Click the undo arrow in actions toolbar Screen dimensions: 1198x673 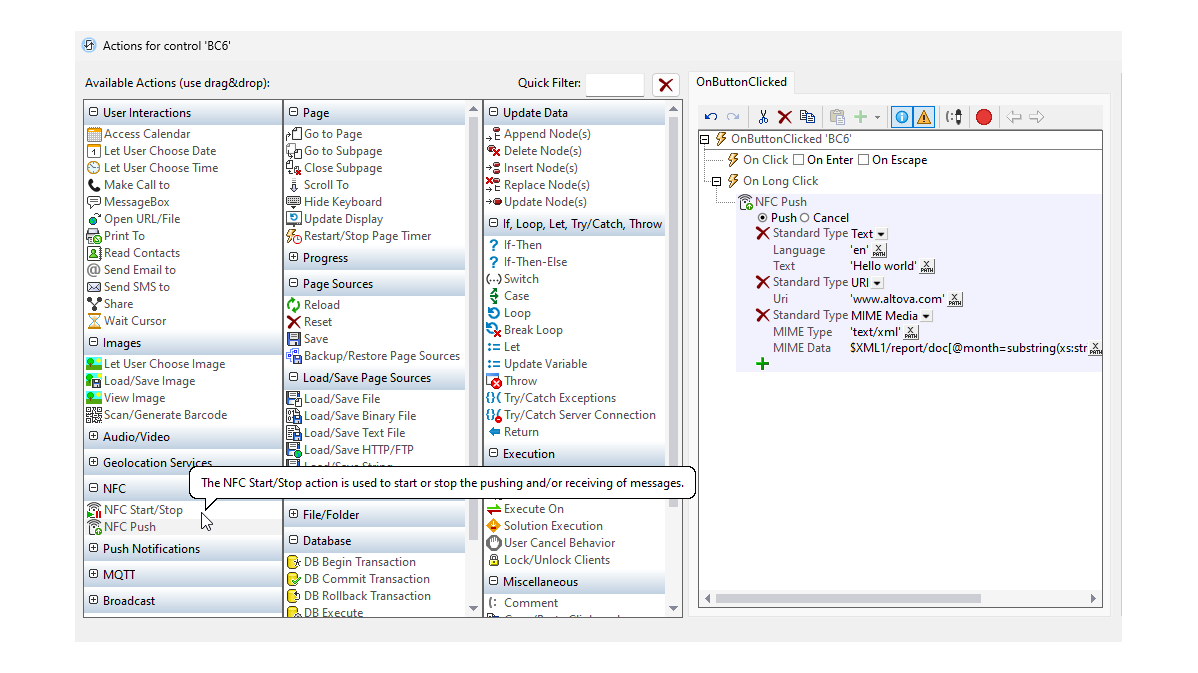pos(711,117)
